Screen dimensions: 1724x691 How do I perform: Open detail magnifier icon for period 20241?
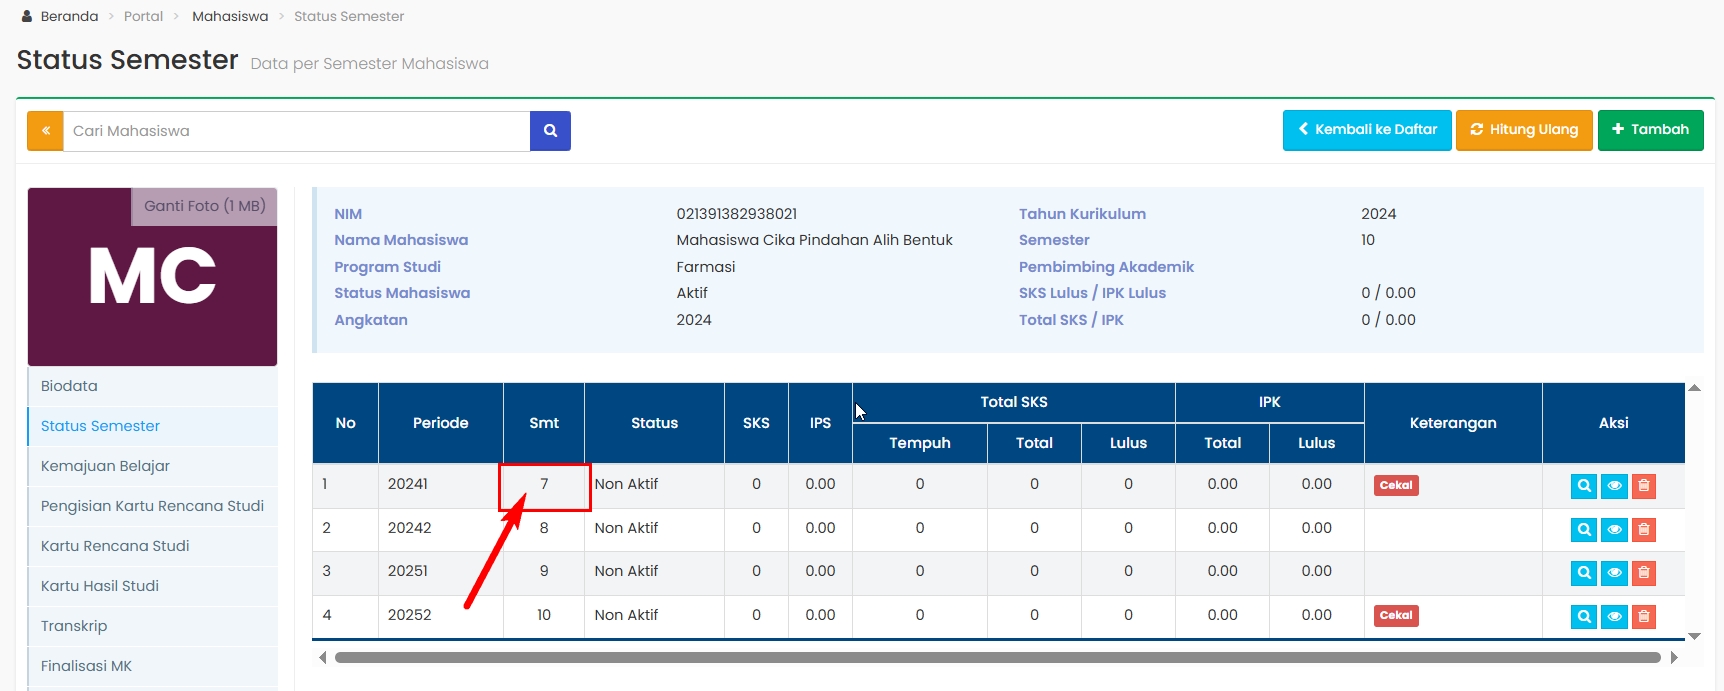pyautogui.click(x=1583, y=486)
